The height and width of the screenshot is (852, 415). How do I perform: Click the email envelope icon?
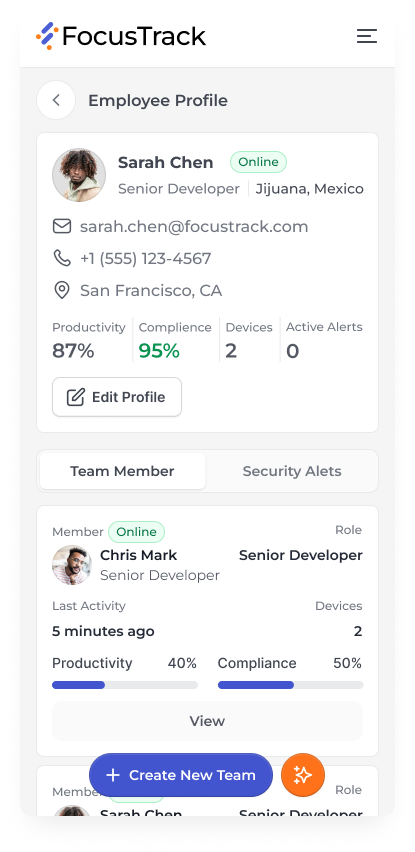62,226
